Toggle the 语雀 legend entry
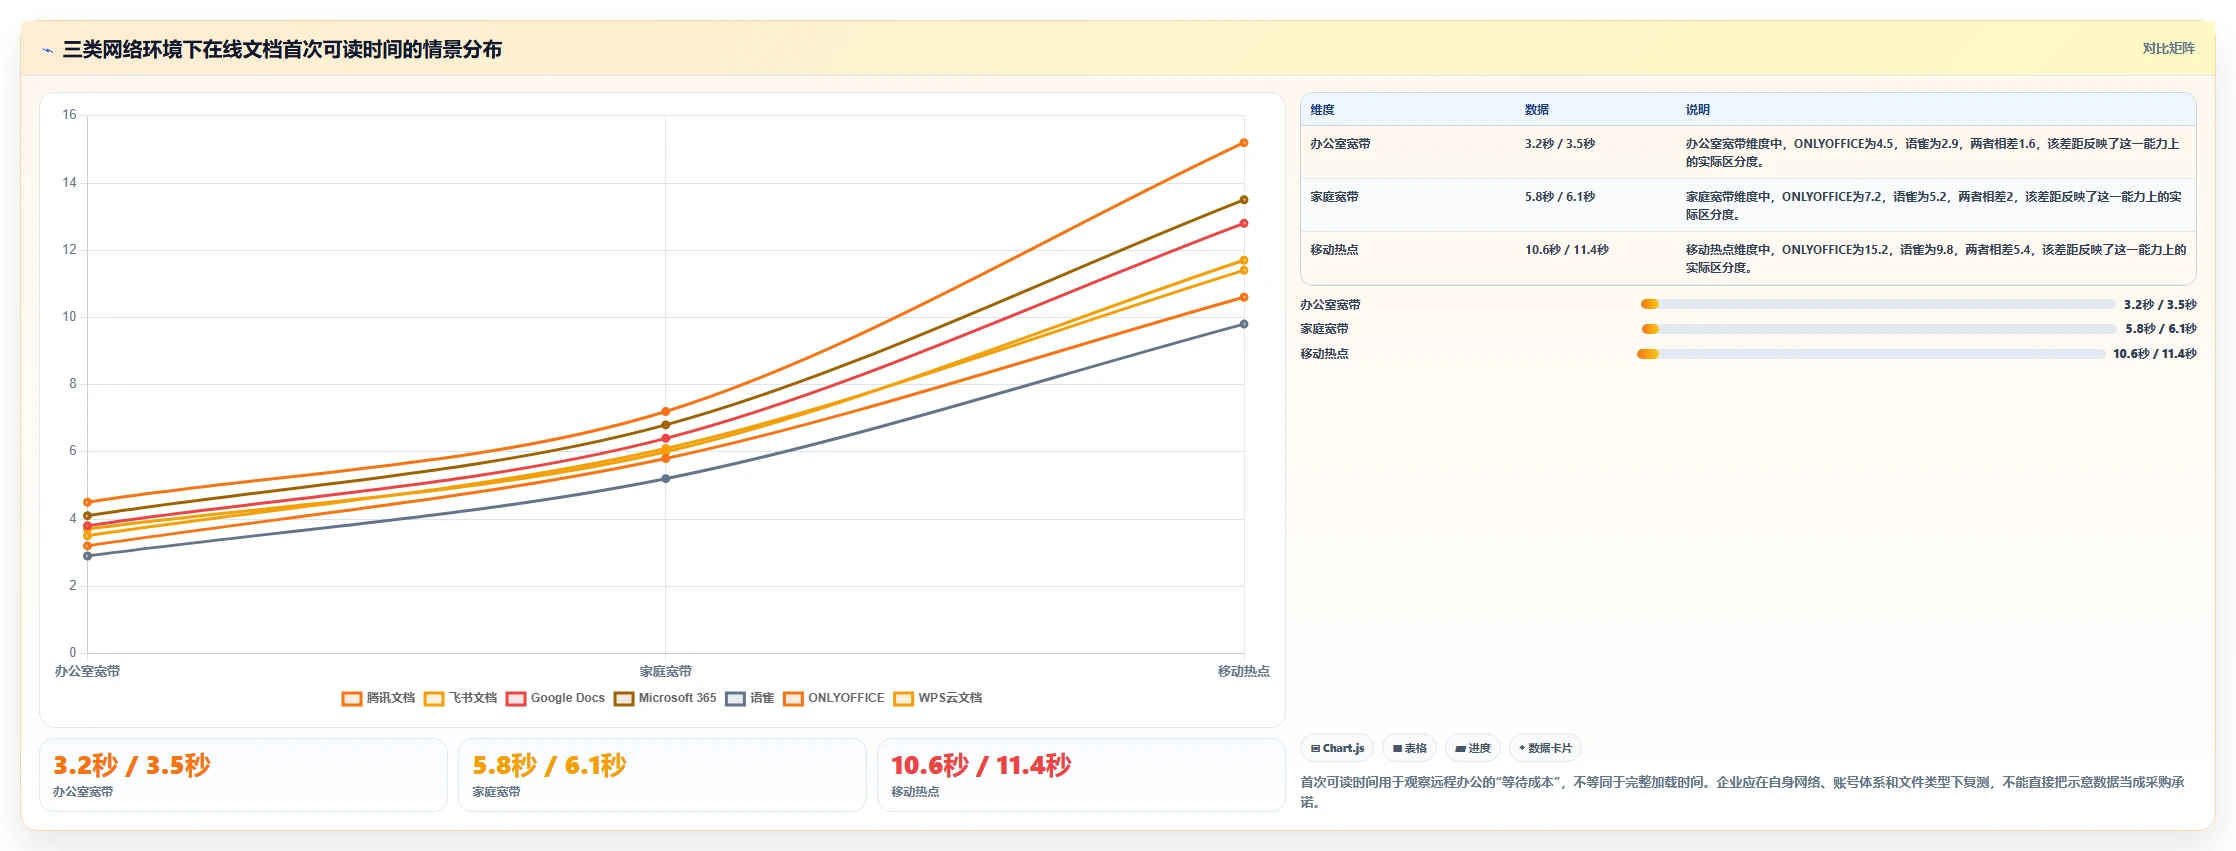2236x851 pixels. pos(750,698)
